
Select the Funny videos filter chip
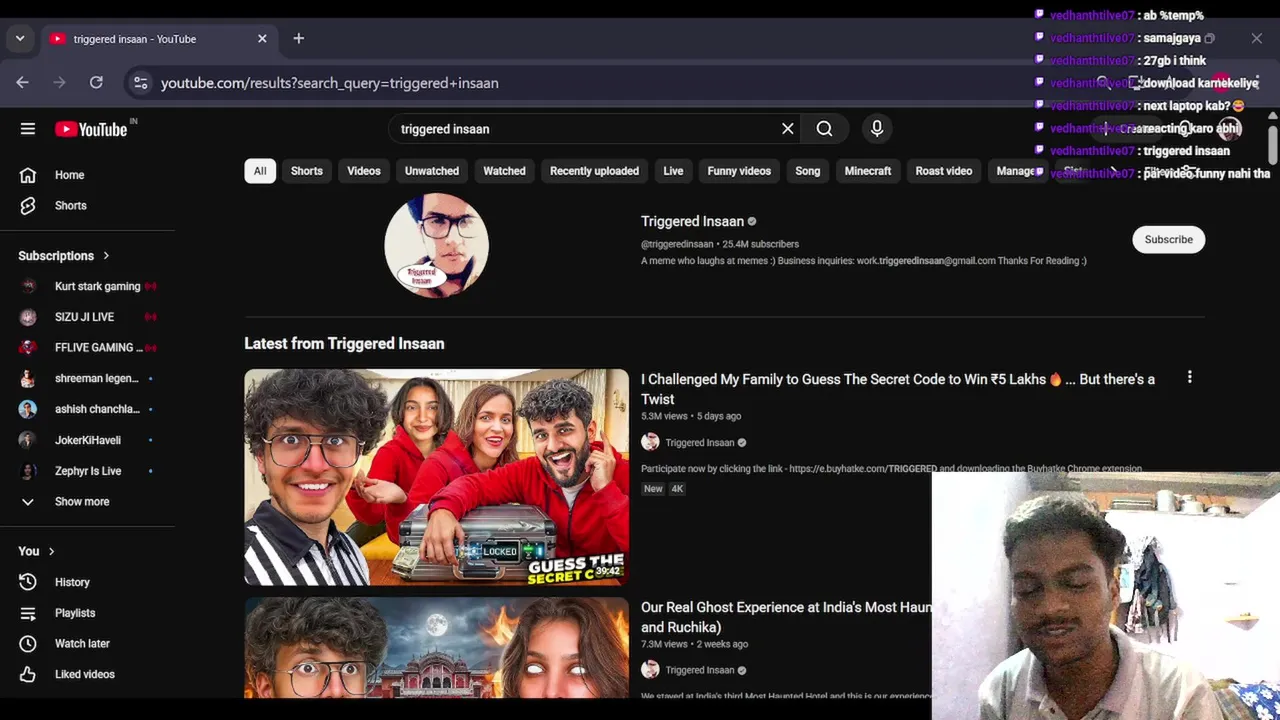pos(739,171)
